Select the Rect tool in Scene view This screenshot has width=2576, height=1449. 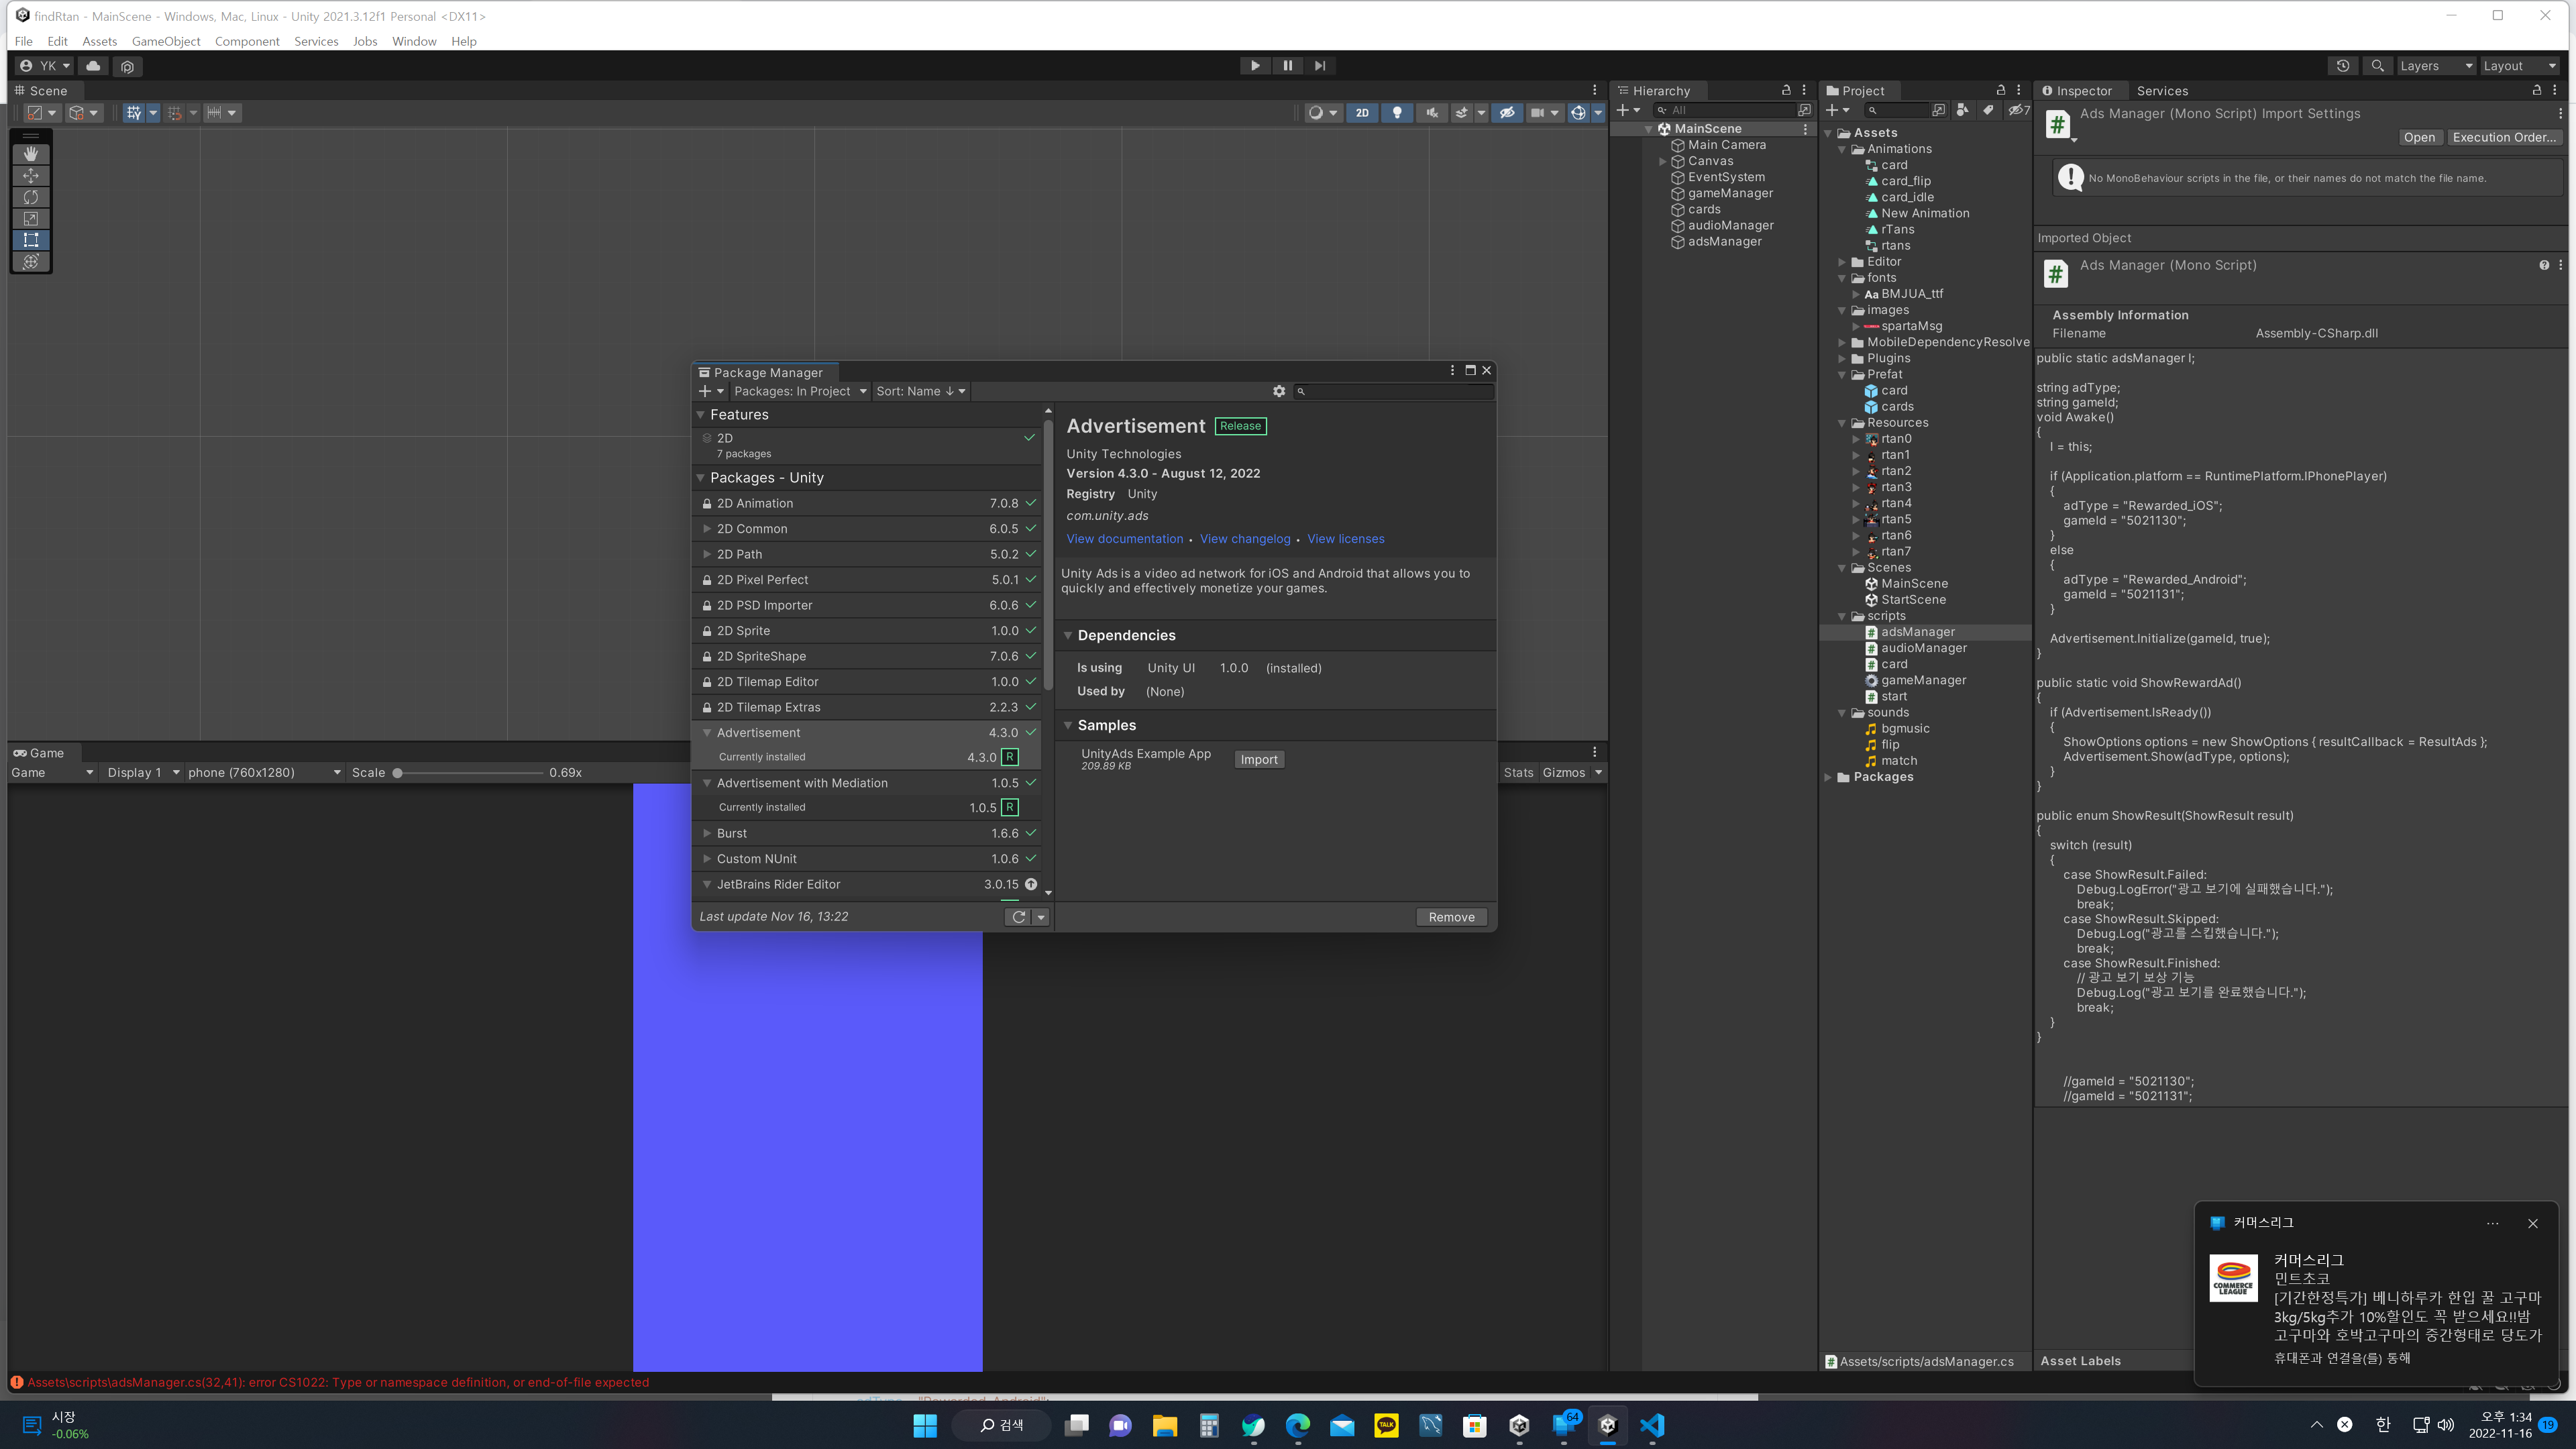(31, 240)
